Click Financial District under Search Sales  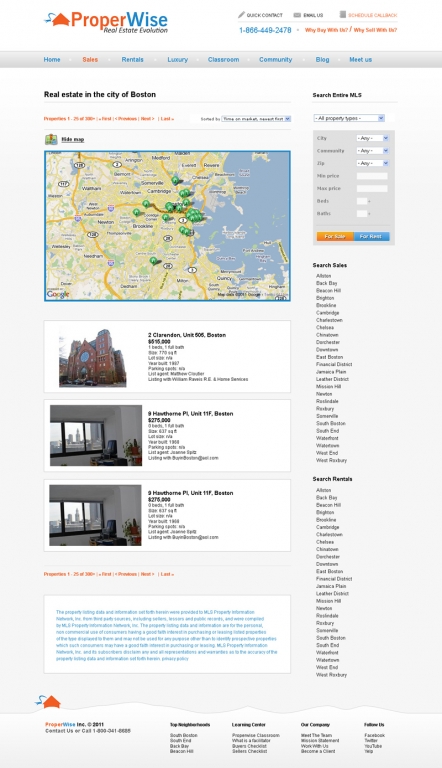pos(334,364)
